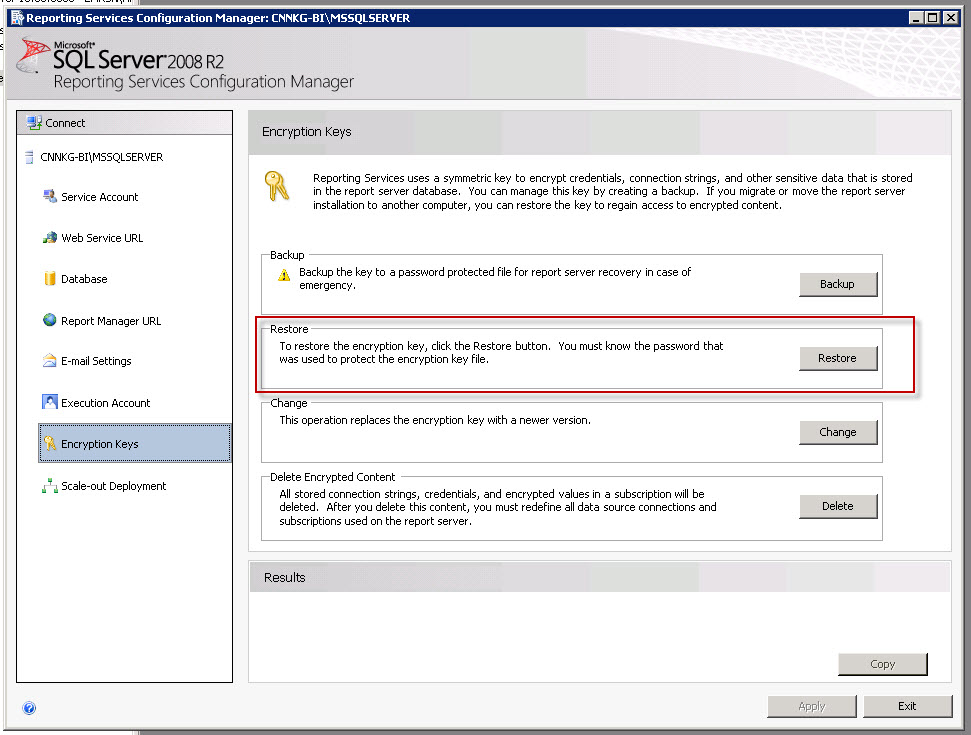This screenshot has width=971, height=735.
Task: Click the Backup button
Action: pos(838,284)
